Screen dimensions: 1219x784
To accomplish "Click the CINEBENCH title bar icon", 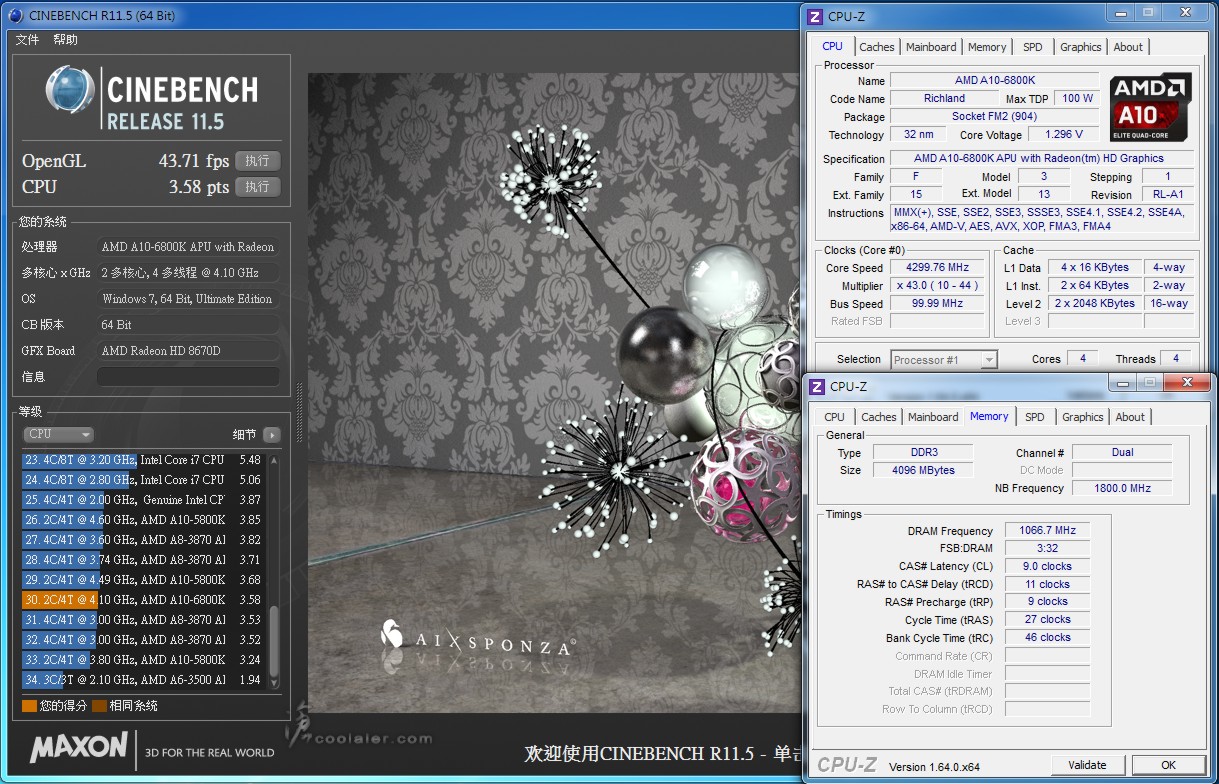I will 17,15.
